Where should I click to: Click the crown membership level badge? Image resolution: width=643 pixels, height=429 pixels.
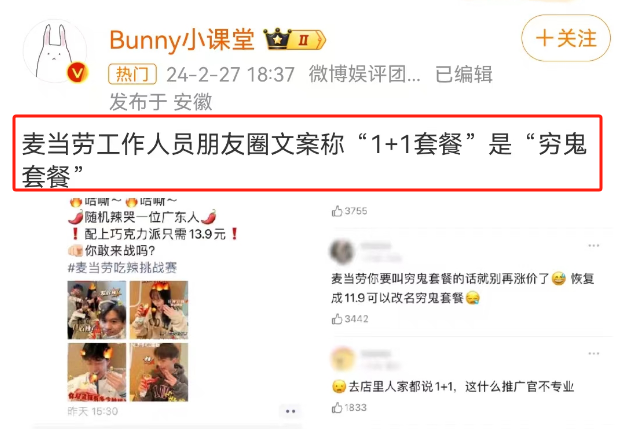coord(294,40)
